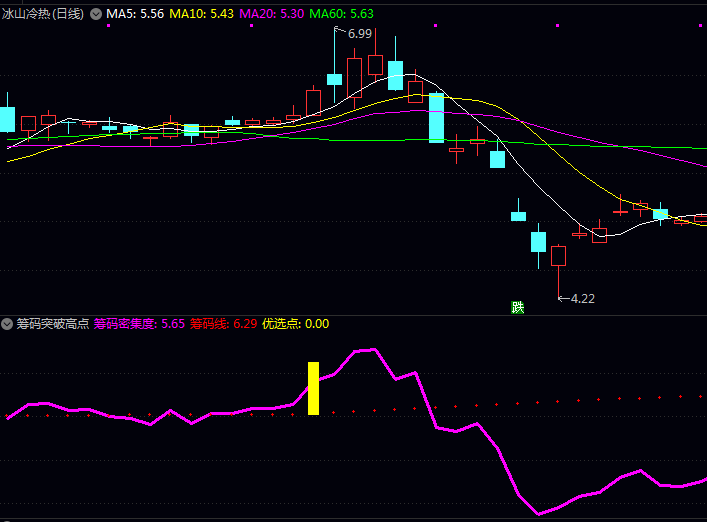This screenshot has width=707, height=522.
Task: Select the MA5: 5.56 label
Action: [x=135, y=14]
